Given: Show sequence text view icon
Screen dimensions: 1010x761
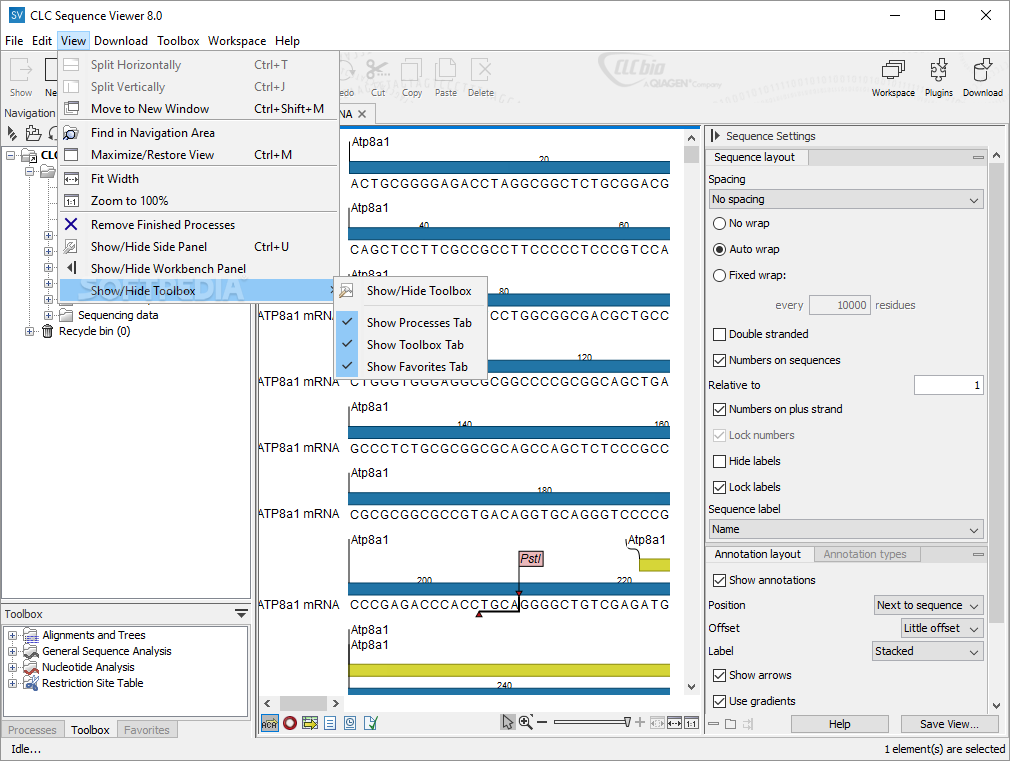Looking at the screenshot, I should click(x=330, y=723).
